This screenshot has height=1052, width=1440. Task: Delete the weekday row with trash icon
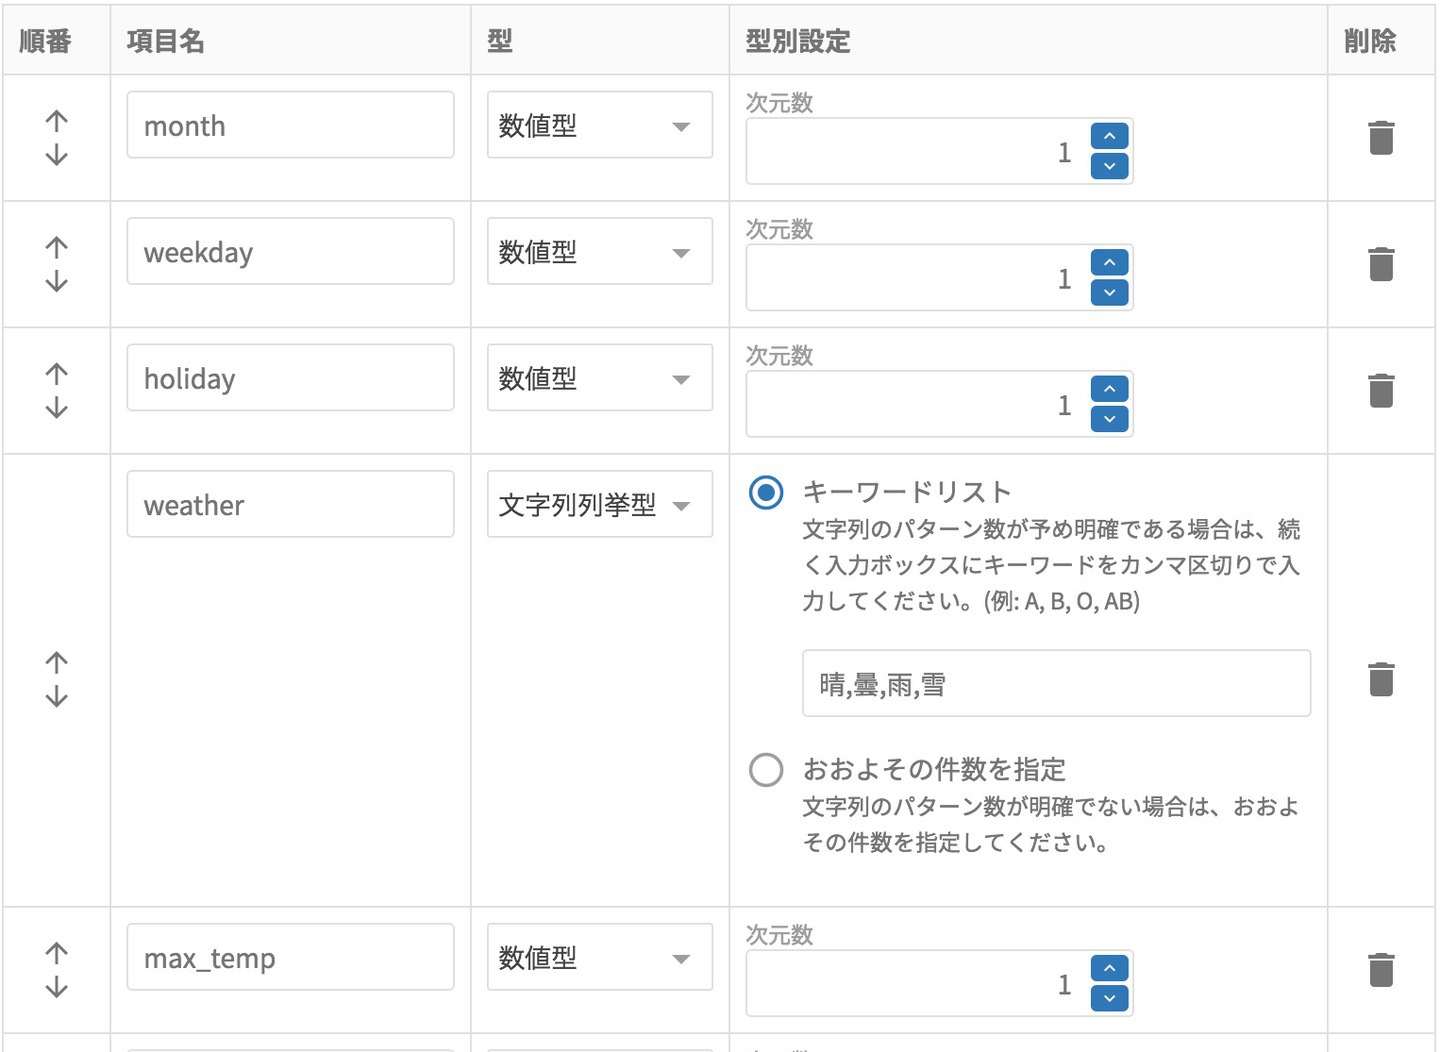[x=1381, y=264]
